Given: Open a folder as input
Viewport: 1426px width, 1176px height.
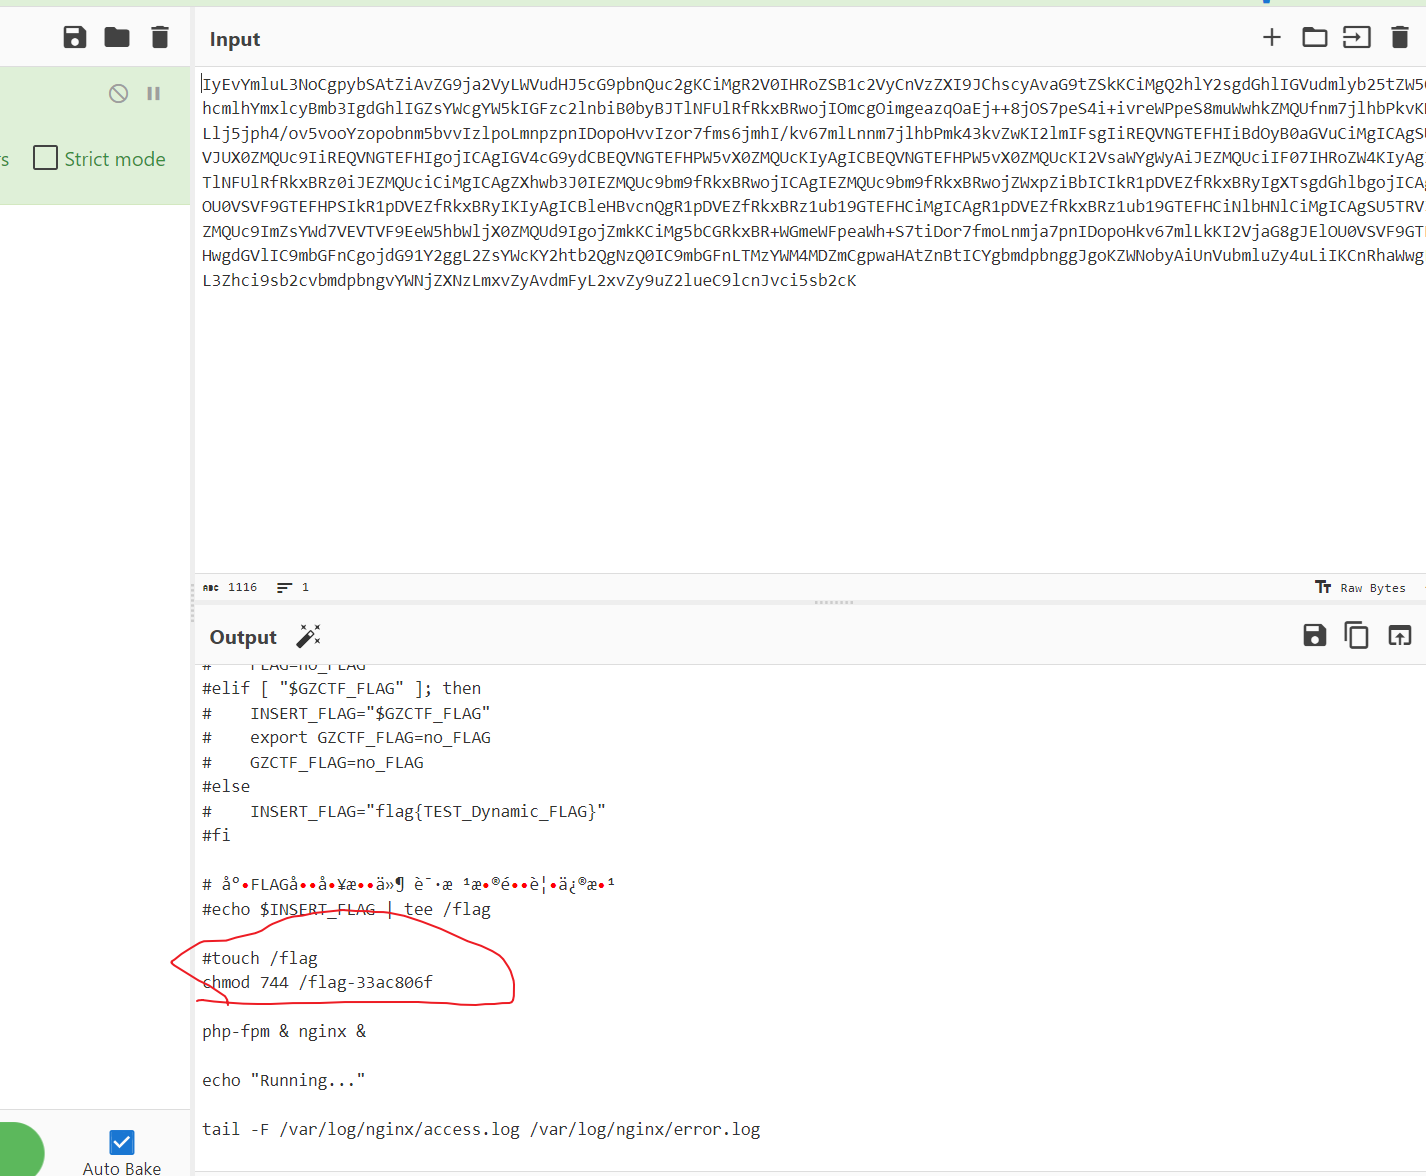Looking at the screenshot, I should tap(1315, 38).
